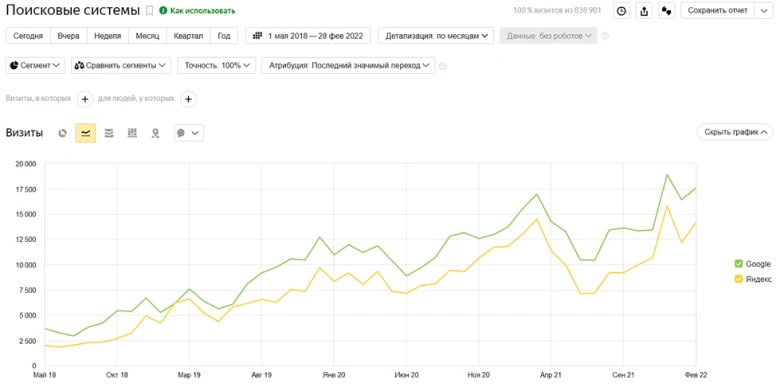Open the Точность: 100% dropdown
This screenshot has height=386, width=776.
(x=217, y=65)
